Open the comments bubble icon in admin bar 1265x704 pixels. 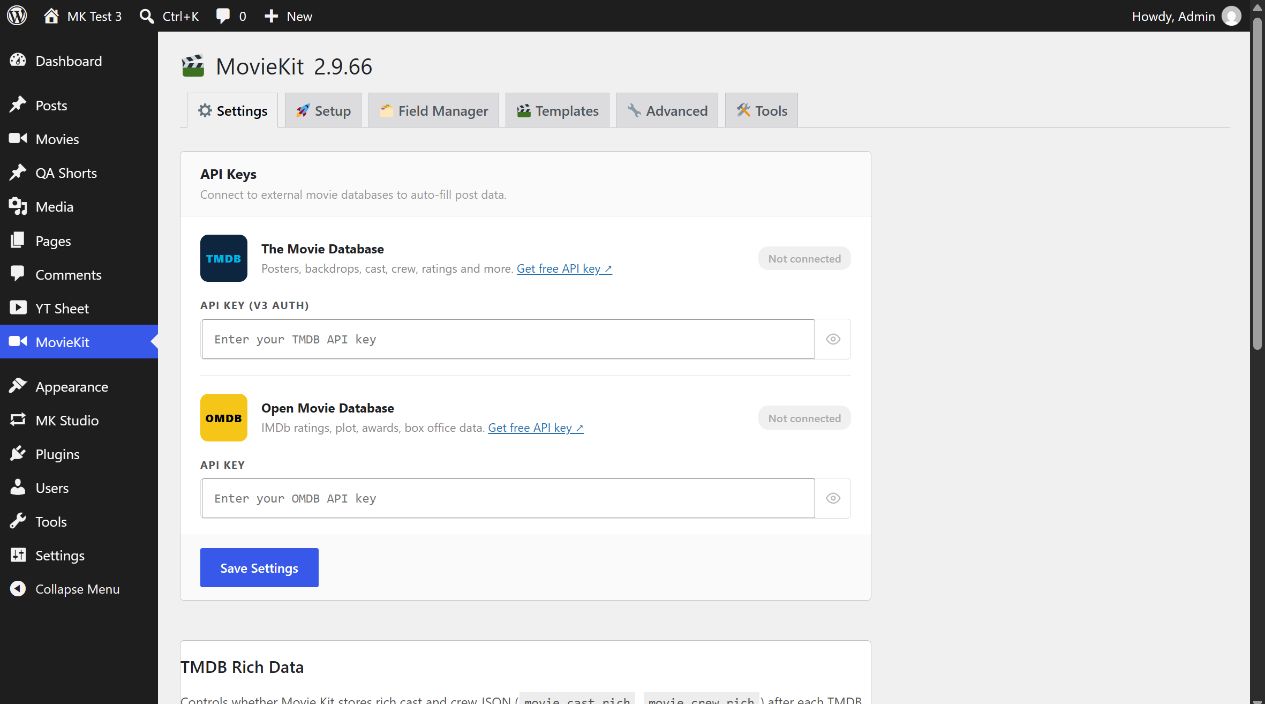tap(223, 16)
